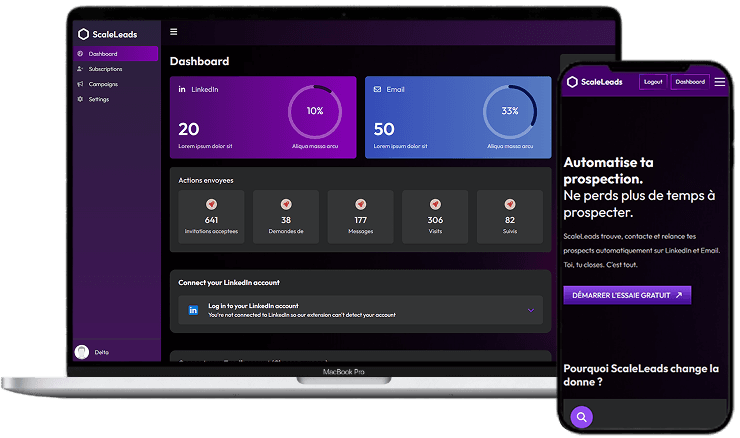Click the blue LinkedIn logo in login row

click(193, 310)
